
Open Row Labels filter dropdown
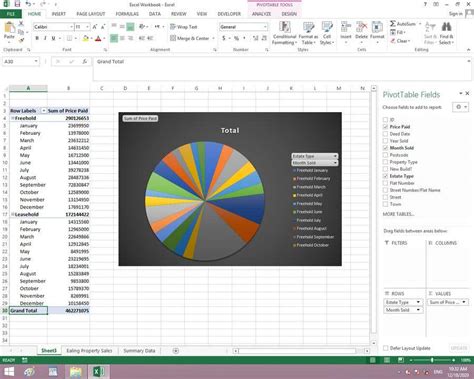pyautogui.click(x=43, y=111)
